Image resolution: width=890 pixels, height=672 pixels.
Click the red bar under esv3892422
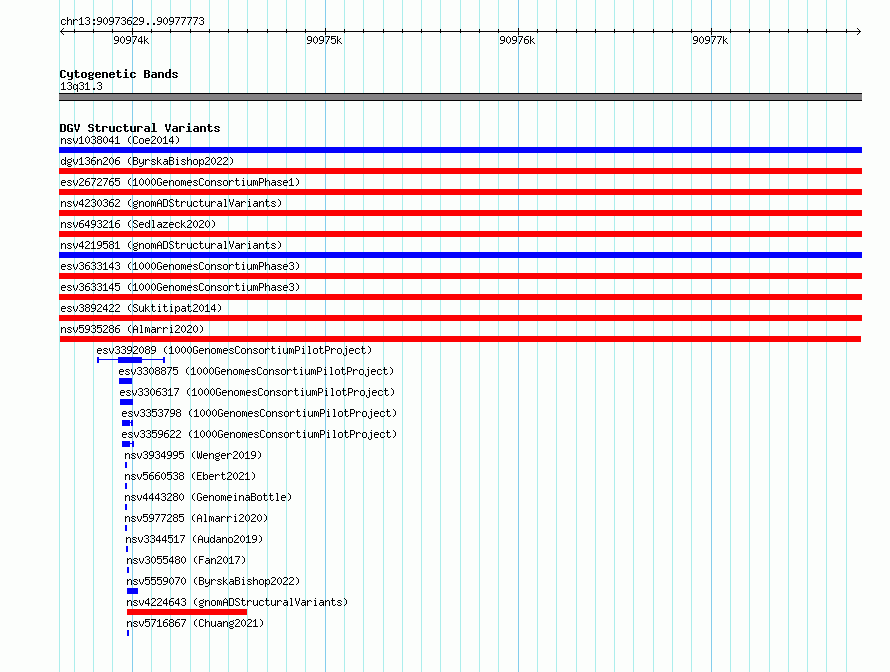tap(460, 318)
